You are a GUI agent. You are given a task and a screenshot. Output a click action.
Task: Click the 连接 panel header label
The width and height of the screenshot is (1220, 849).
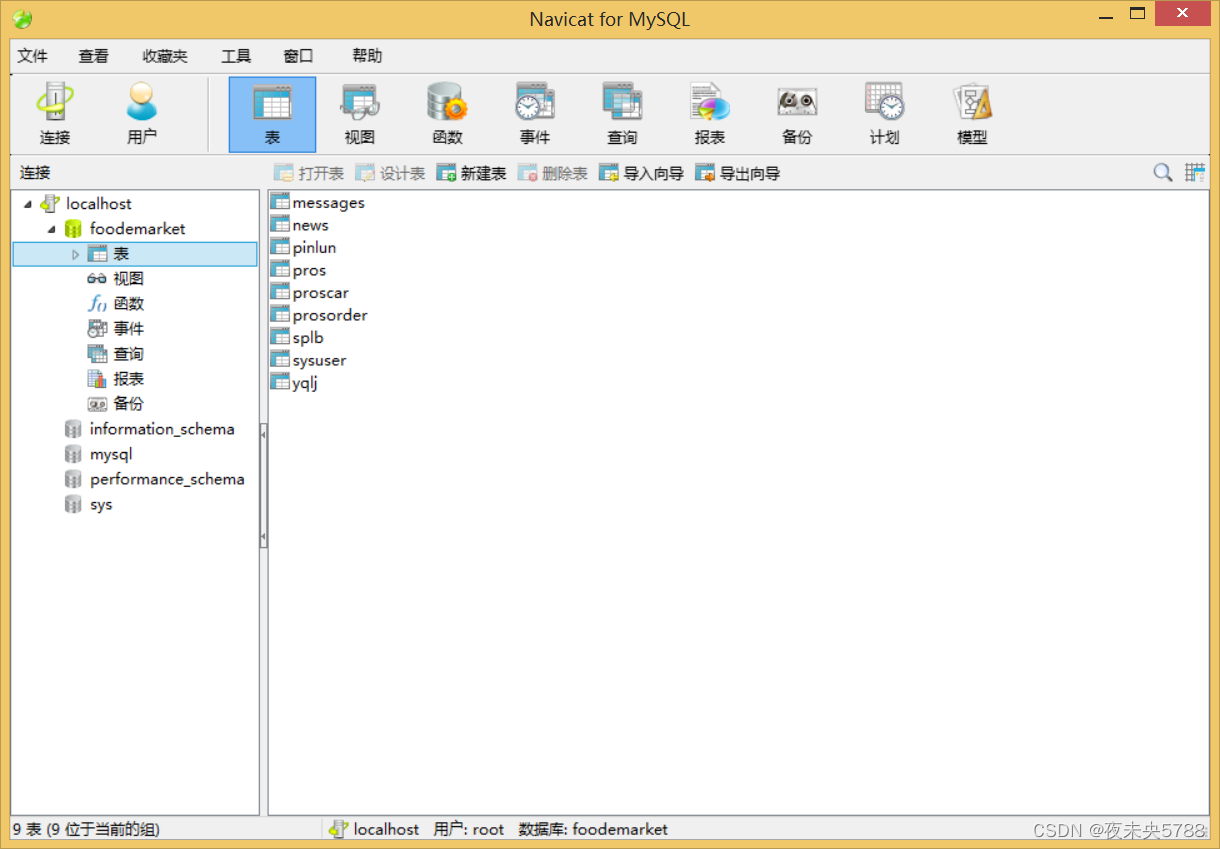tap(35, 172)
